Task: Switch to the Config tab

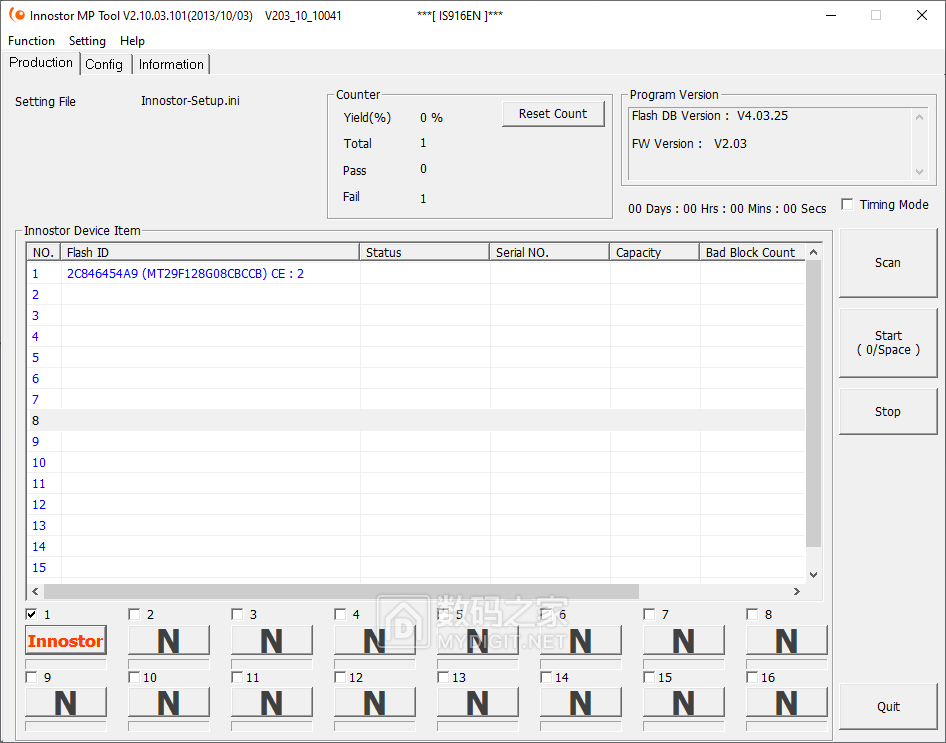Action: pos(104,64)
